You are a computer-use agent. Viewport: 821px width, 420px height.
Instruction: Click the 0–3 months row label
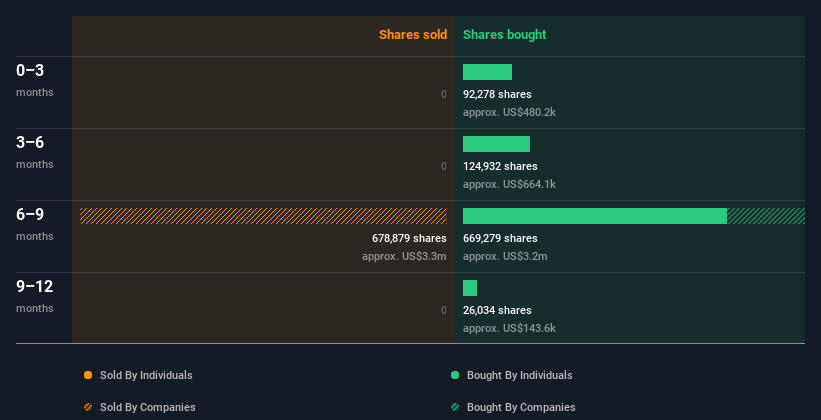coord(35,80)
